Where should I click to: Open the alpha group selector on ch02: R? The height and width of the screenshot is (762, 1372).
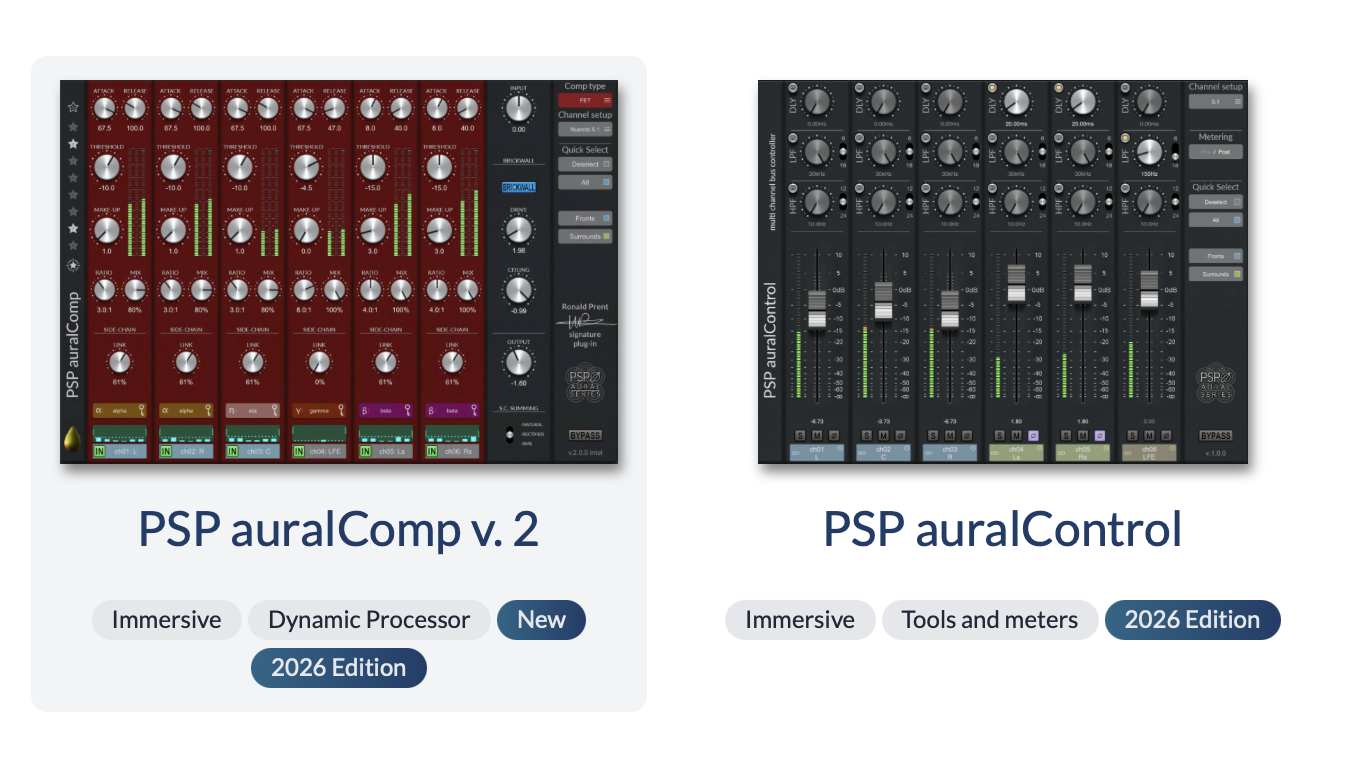(x=186, y=411)
